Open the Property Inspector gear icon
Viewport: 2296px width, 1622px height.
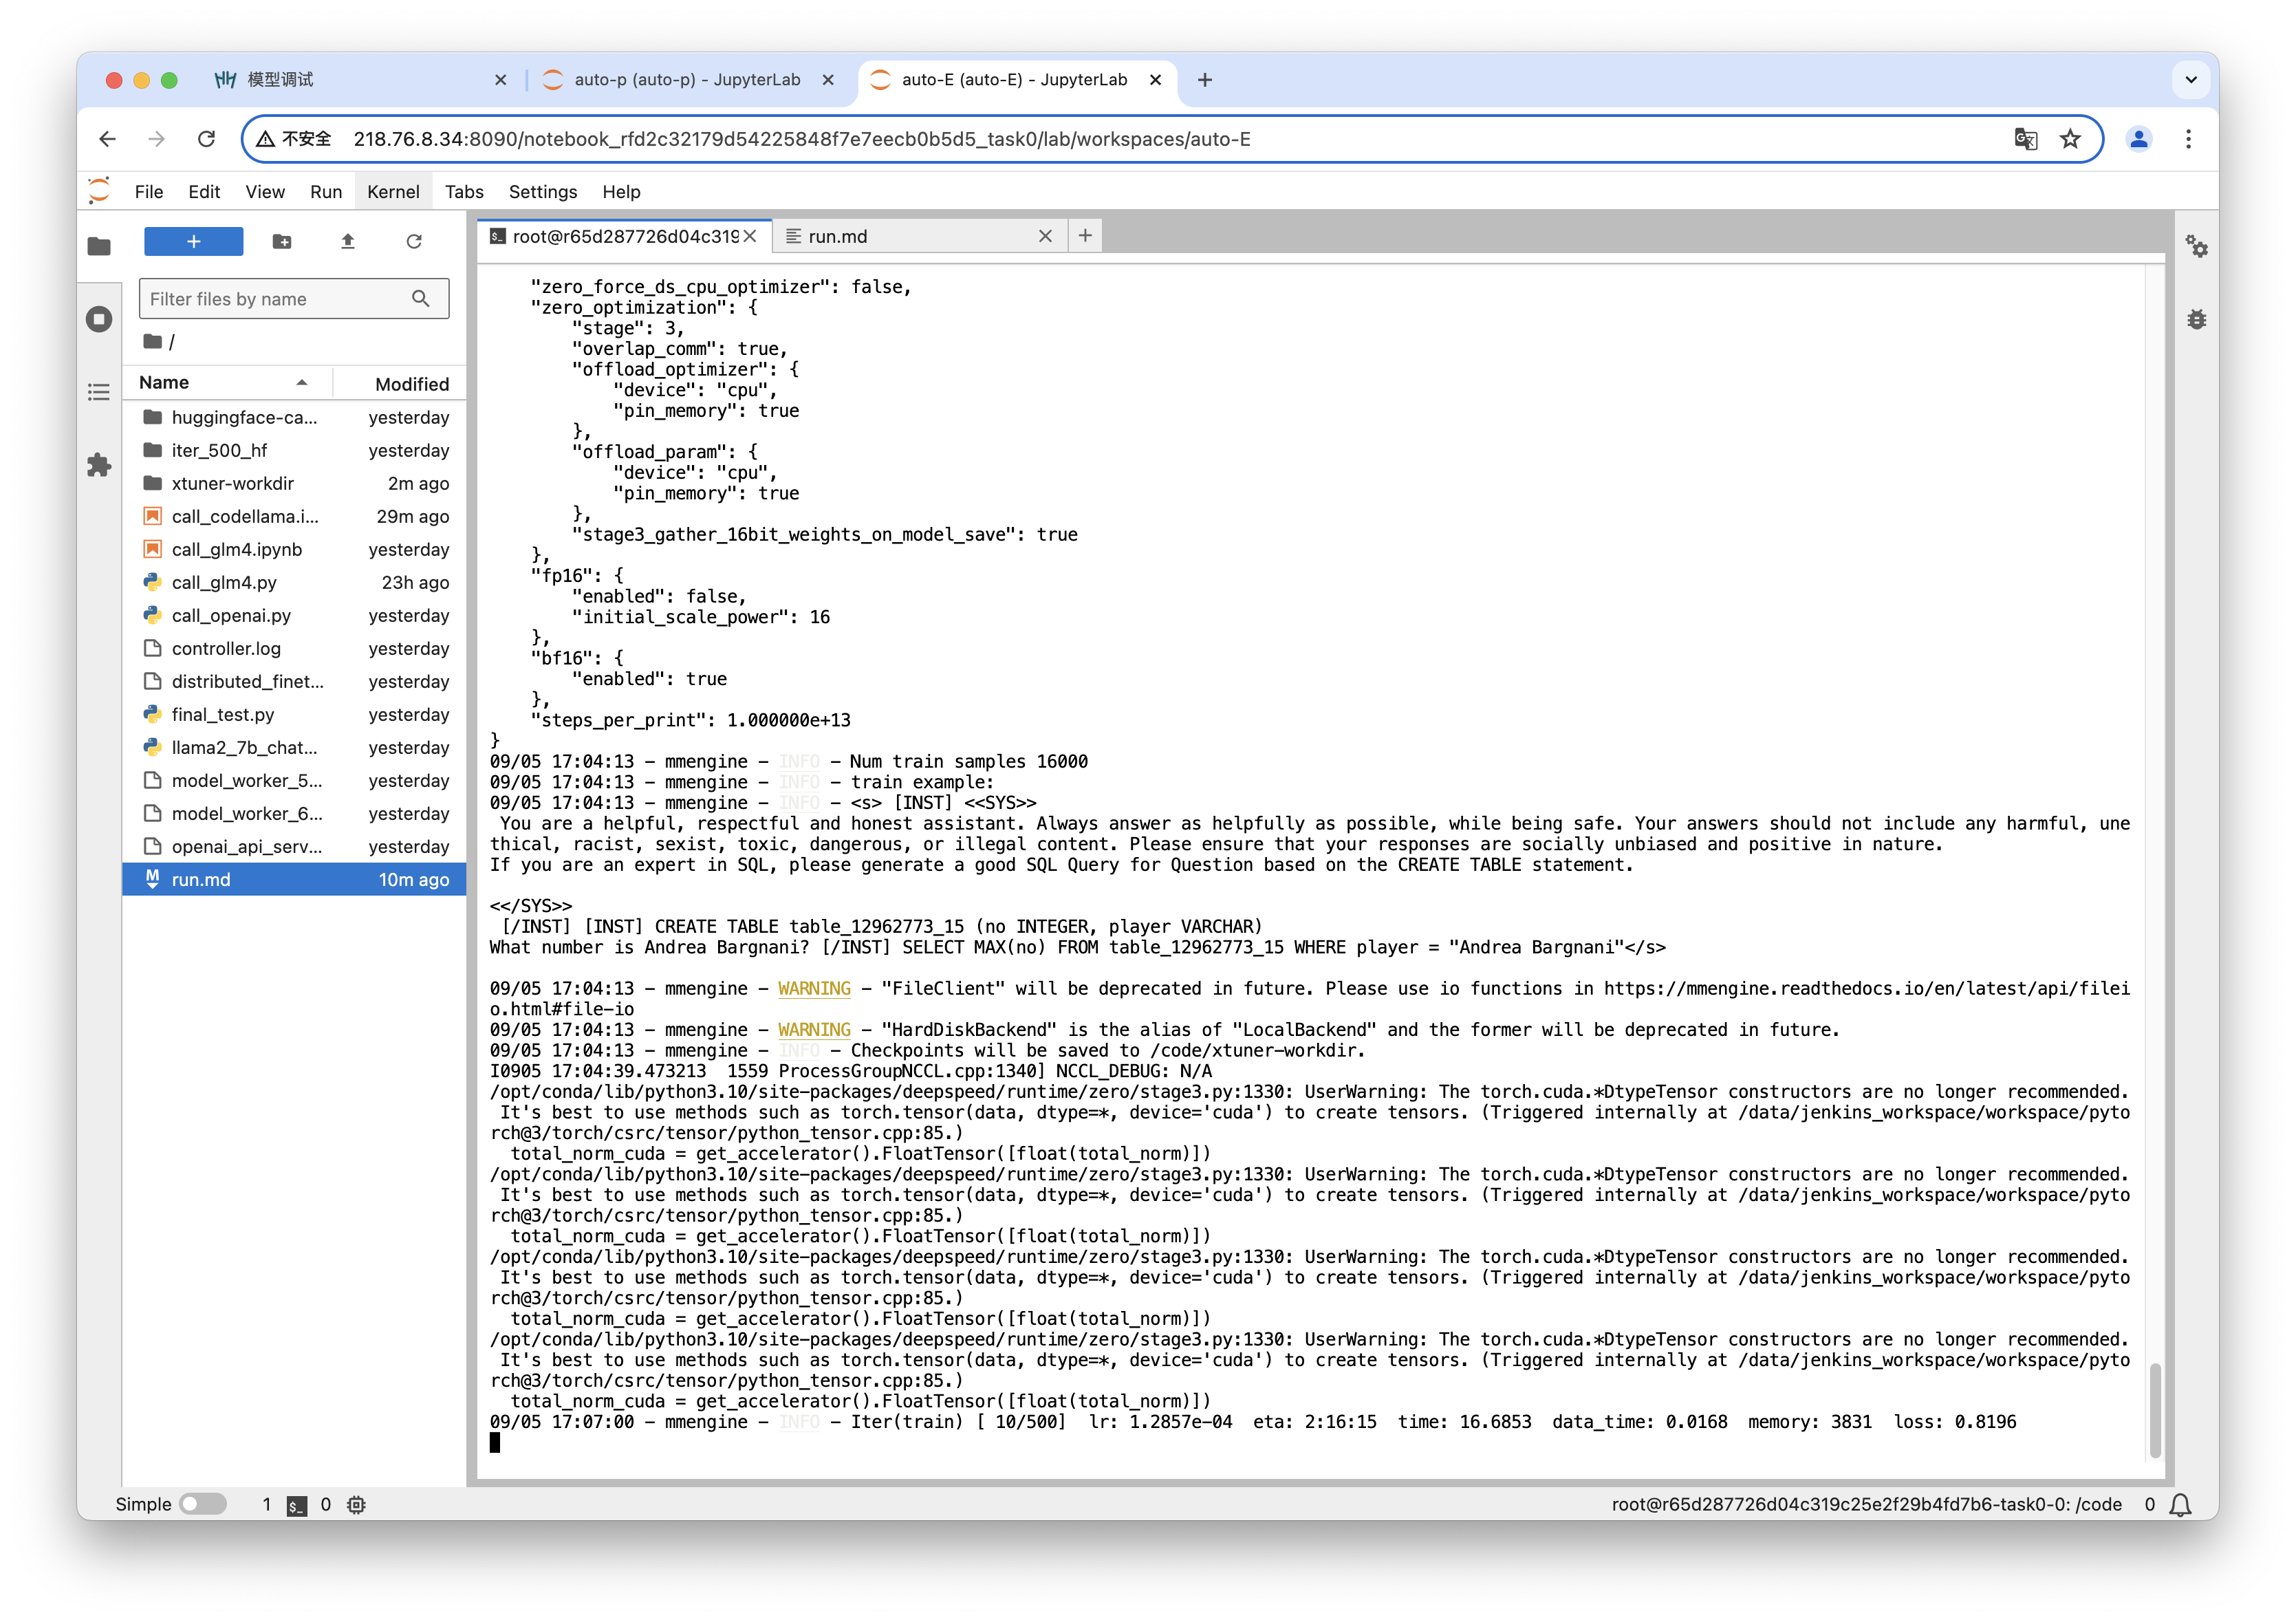(x=2196, y=246)
